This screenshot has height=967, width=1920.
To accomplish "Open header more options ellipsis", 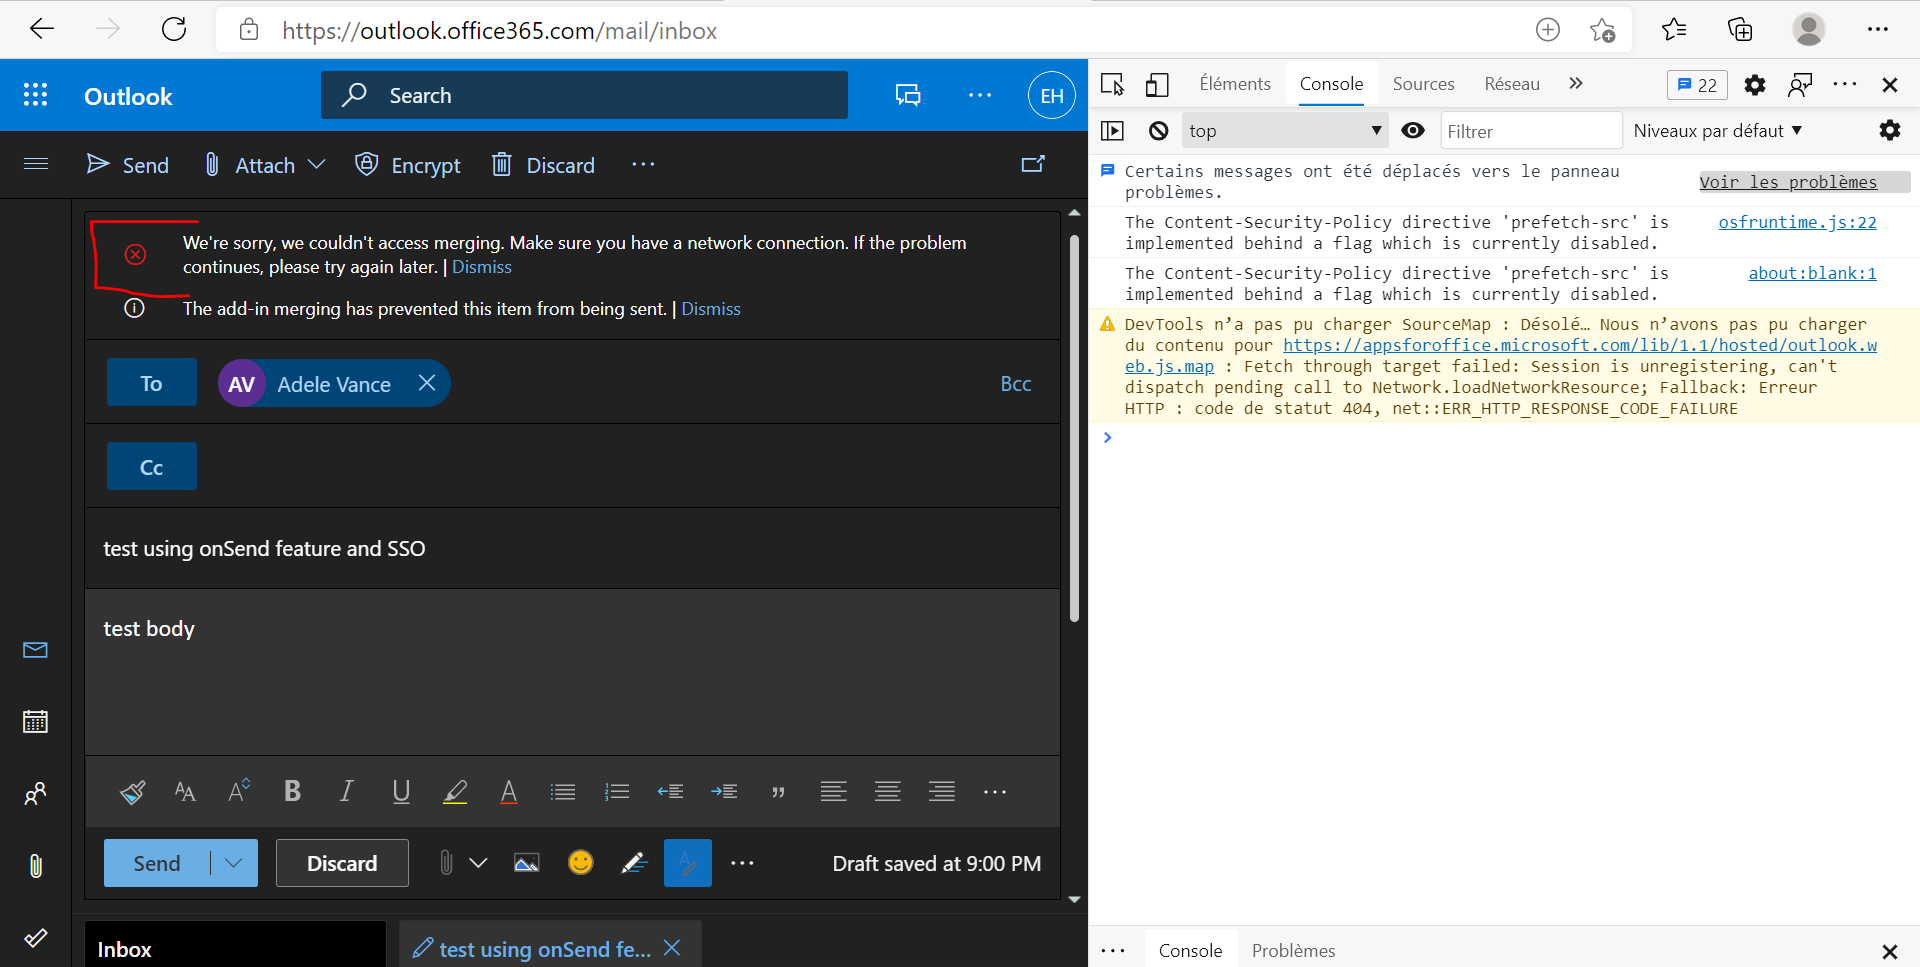I will 980,95.
